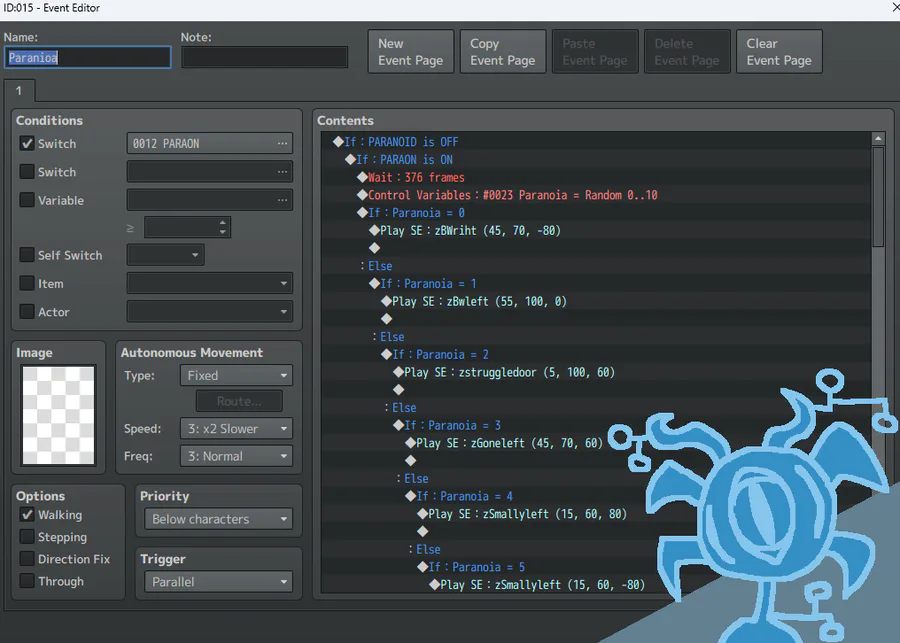Click Paste Event Page button

pos(595,52)
